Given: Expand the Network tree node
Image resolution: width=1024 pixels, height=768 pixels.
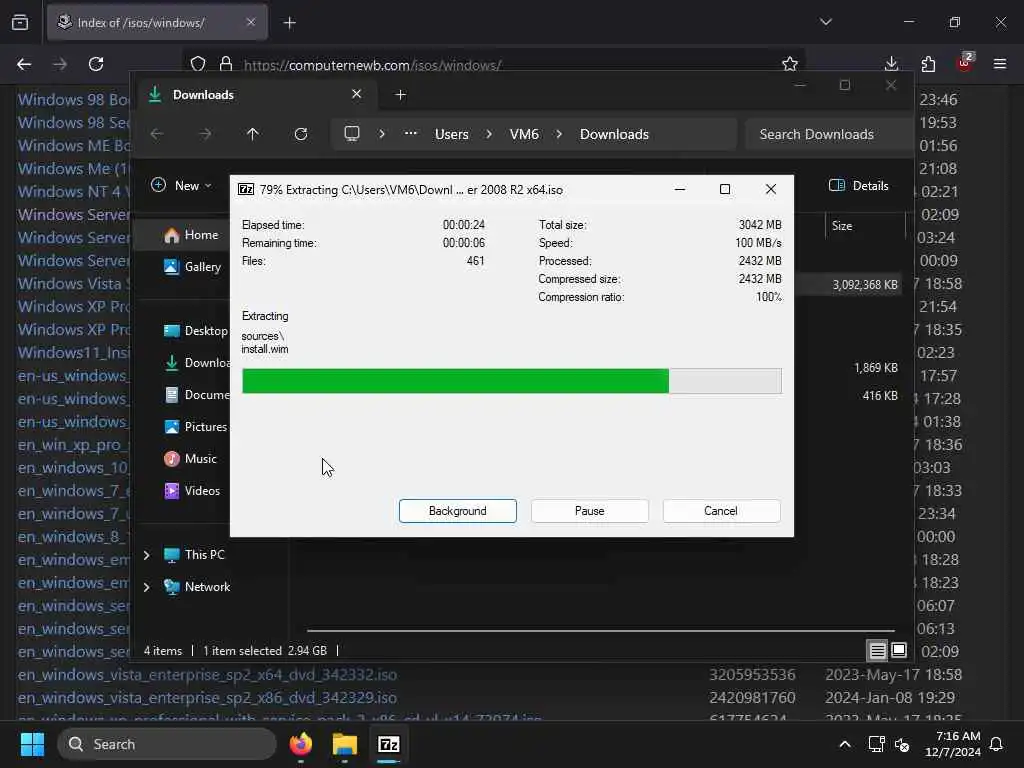Looking at the screenshot, I should tap(146, 587).
